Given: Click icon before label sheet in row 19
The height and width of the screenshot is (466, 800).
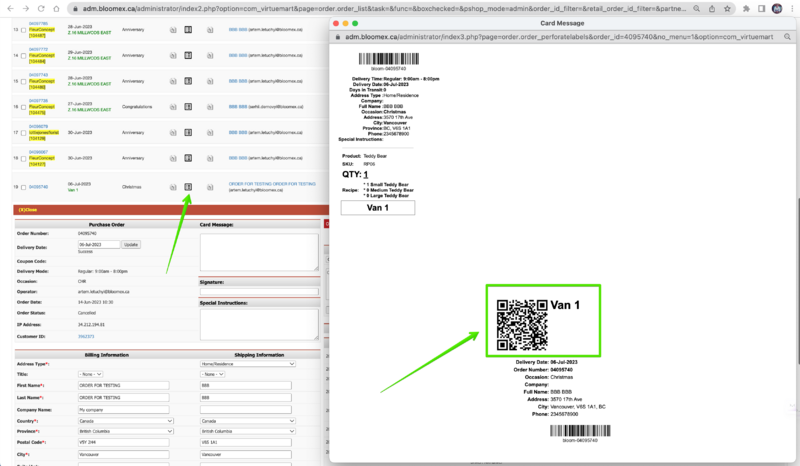Looking at the screenshot, I should tap(173, 187).
